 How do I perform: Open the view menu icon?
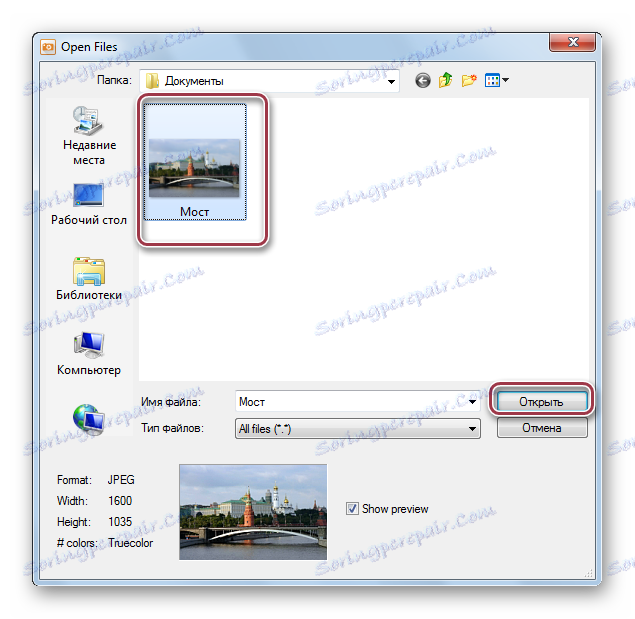496,80
